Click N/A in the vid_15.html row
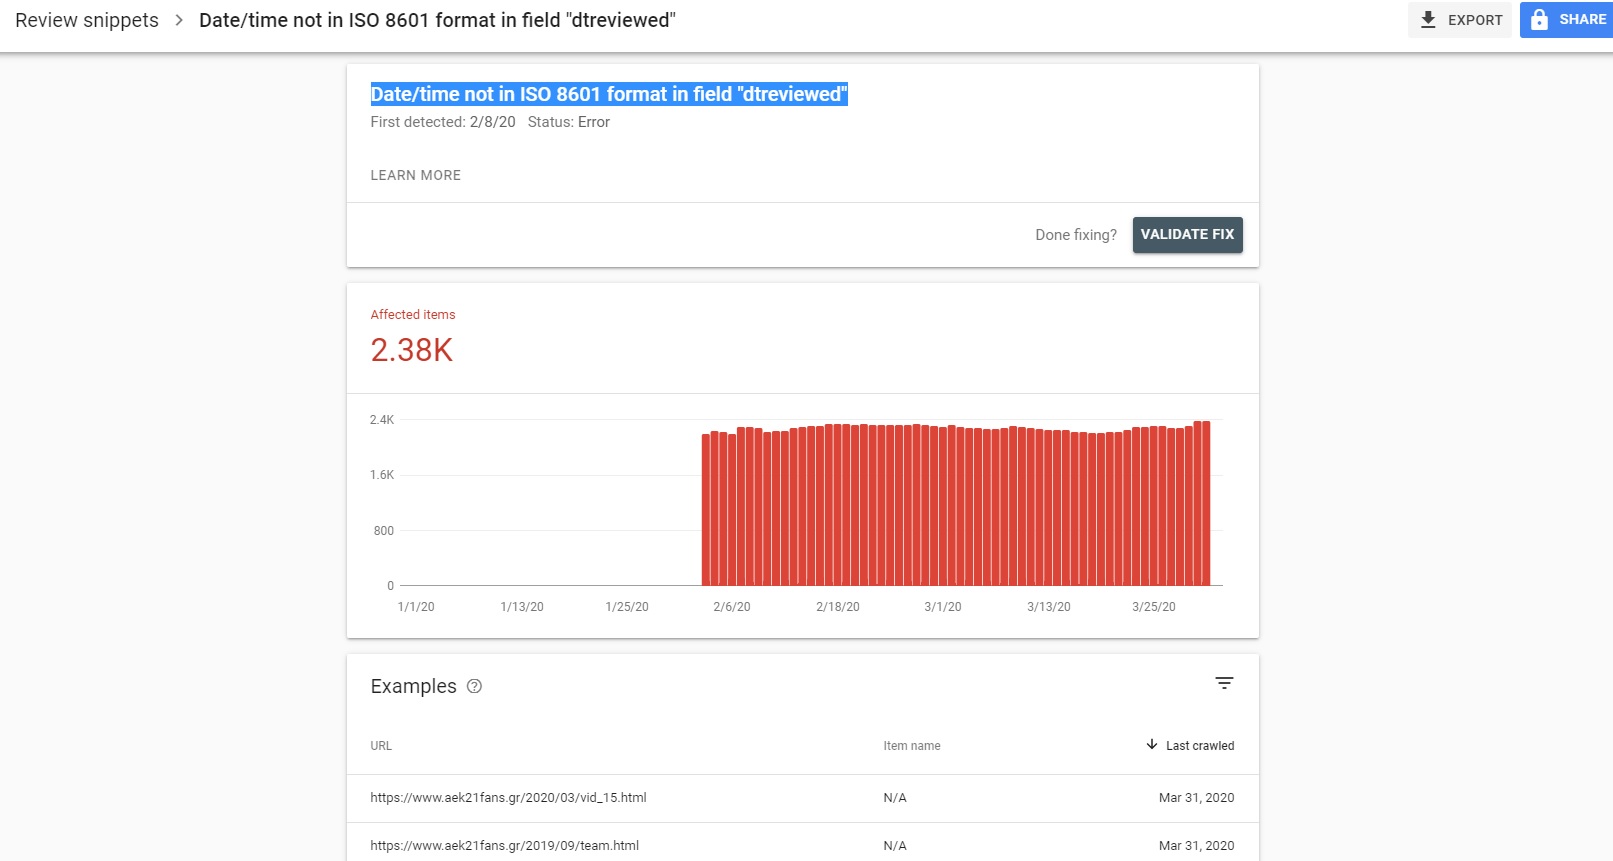This screenshot has height=861, width=1613. click(895, 798)
